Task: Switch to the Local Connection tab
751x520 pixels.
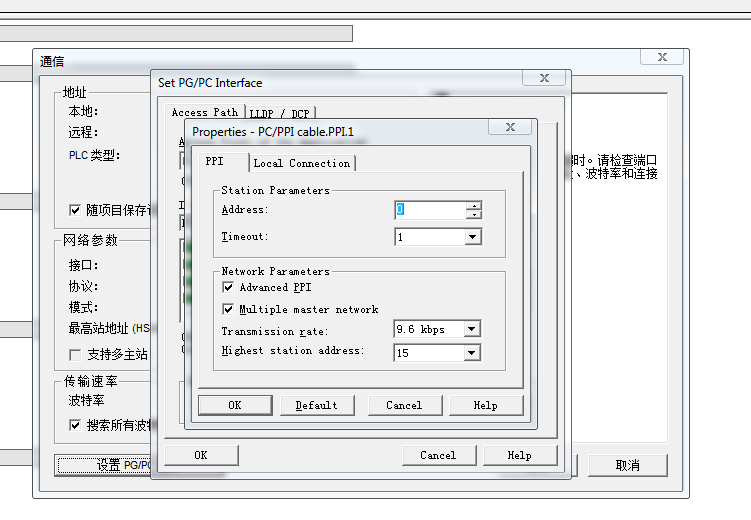Action: point(301,163)
